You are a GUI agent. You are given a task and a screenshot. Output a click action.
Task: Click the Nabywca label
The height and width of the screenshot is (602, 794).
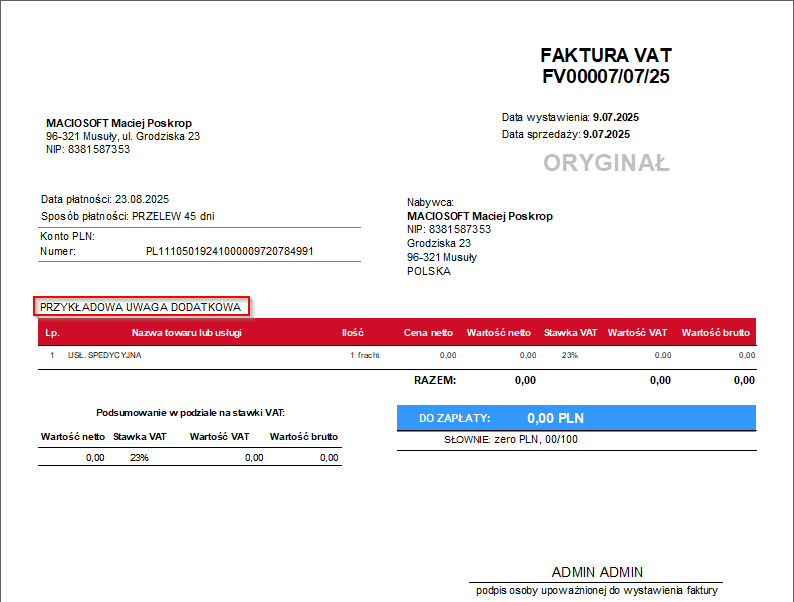(x=430, y=202)
